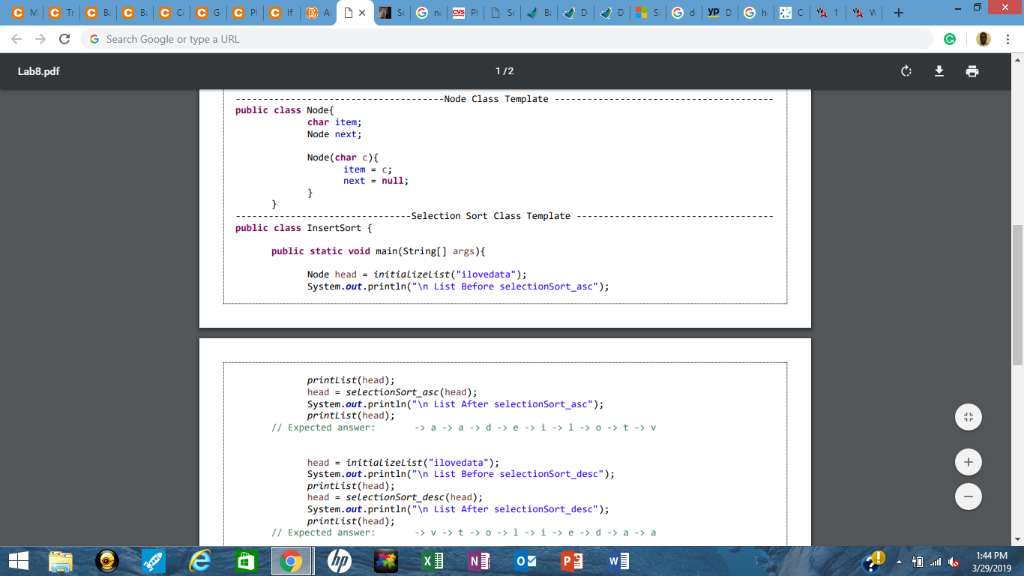This screenshot has width=1024, height=576.
Task: Switch to the first Chegg tab labeled M
Action: point(24,12)
